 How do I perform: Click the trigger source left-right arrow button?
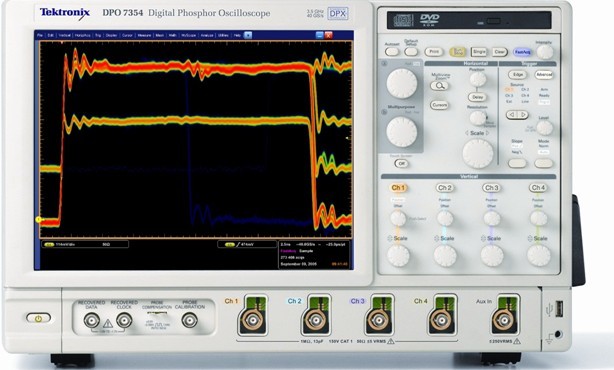point(517,115)
